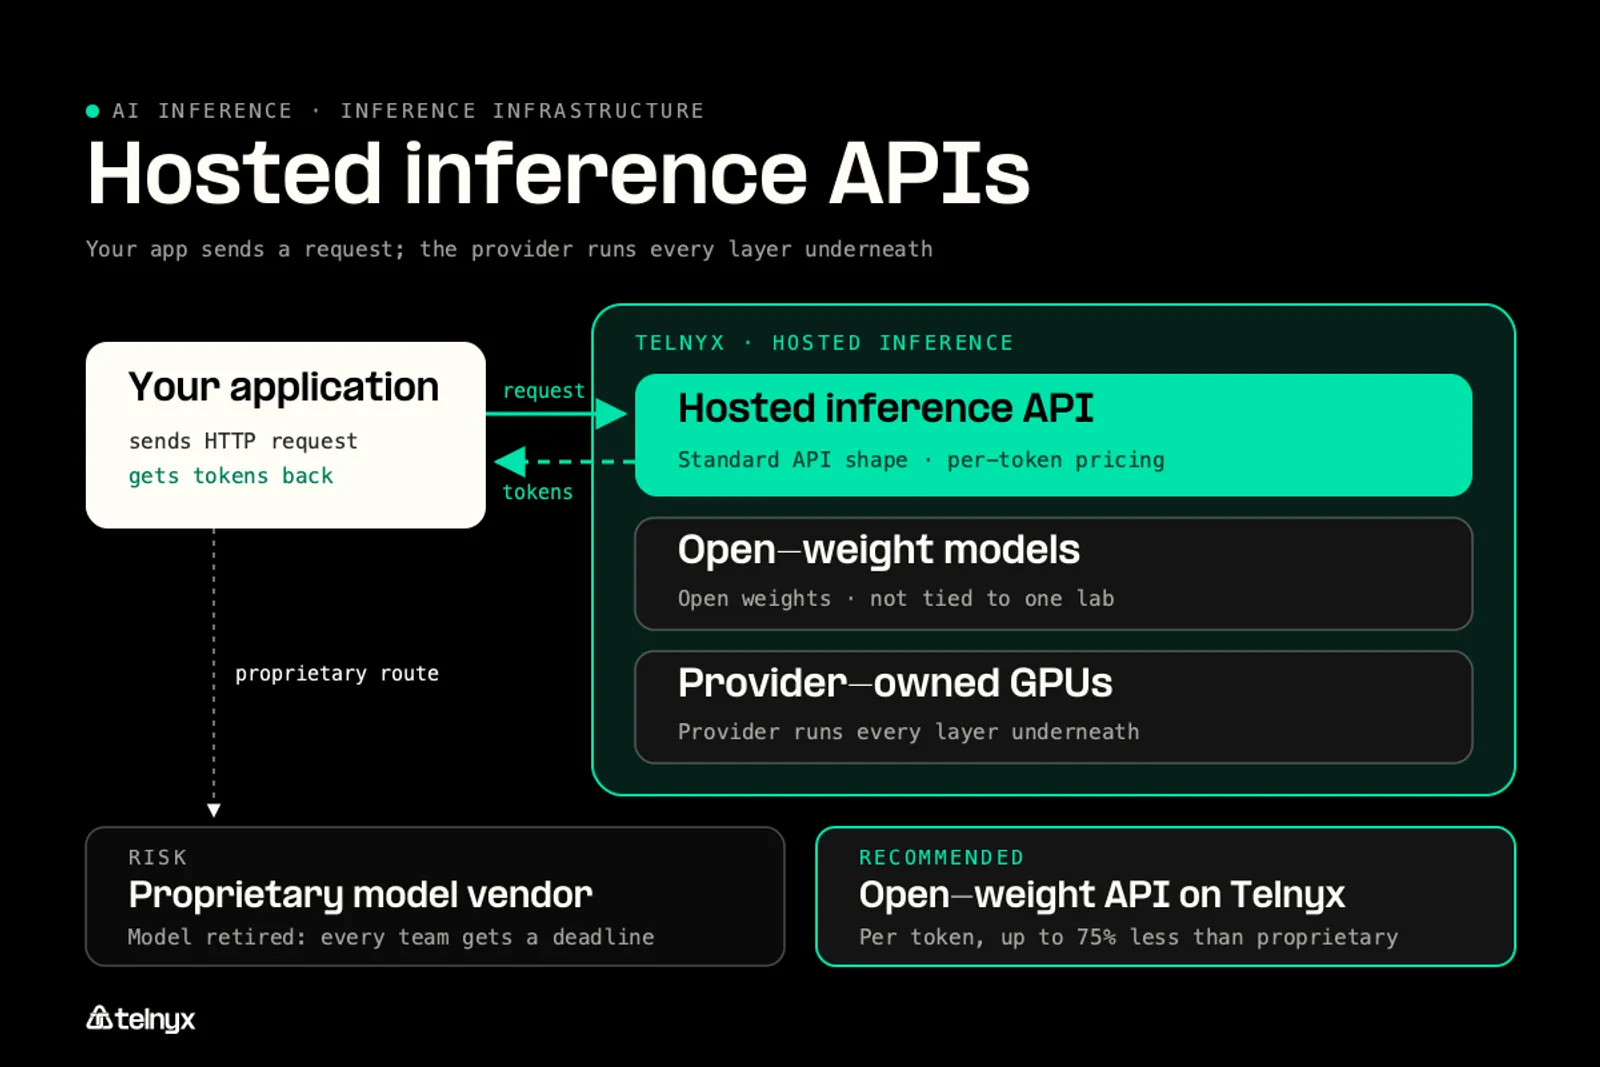This screenshot has height=1067, width=1600.
Task: Select the 'Open-weight models' heading
Action: (x=878, y=550)
